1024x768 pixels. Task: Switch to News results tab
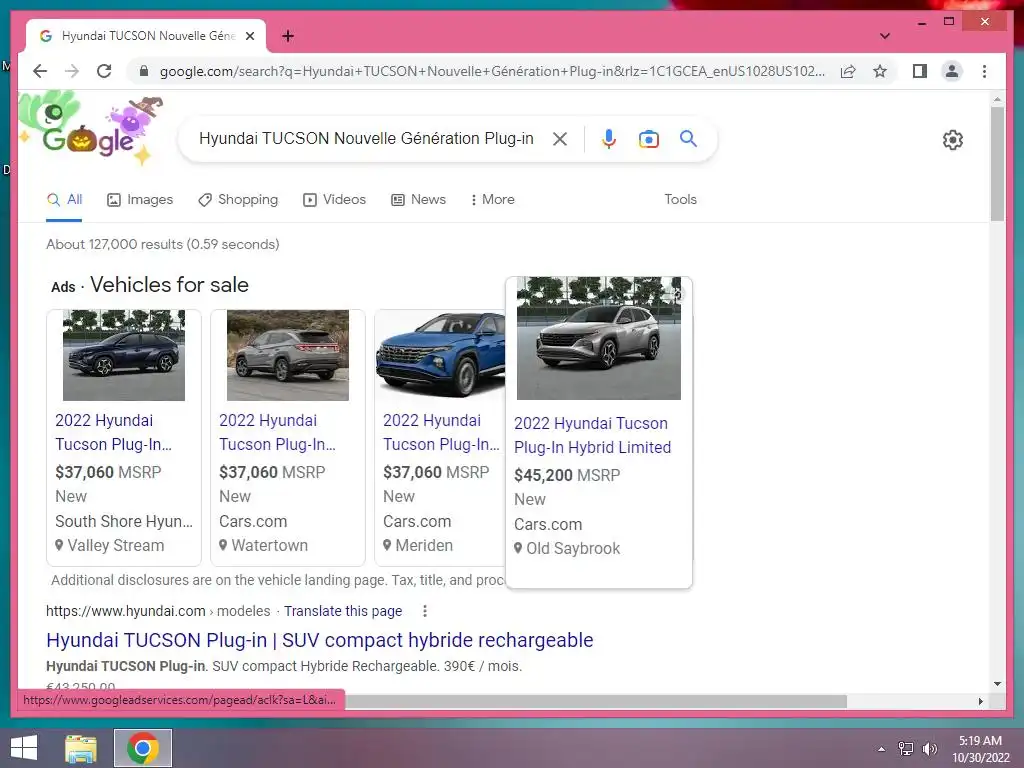(419, 200)
